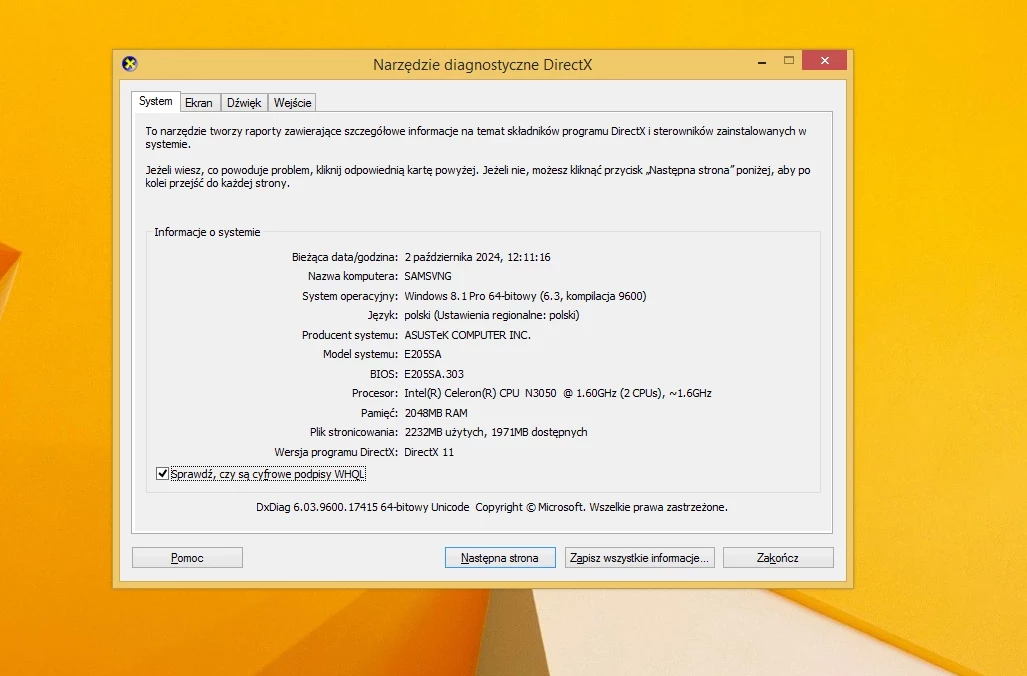Click the Windows 8.1 Pro operating system value

pyautogui.click(x=525, y=296)
